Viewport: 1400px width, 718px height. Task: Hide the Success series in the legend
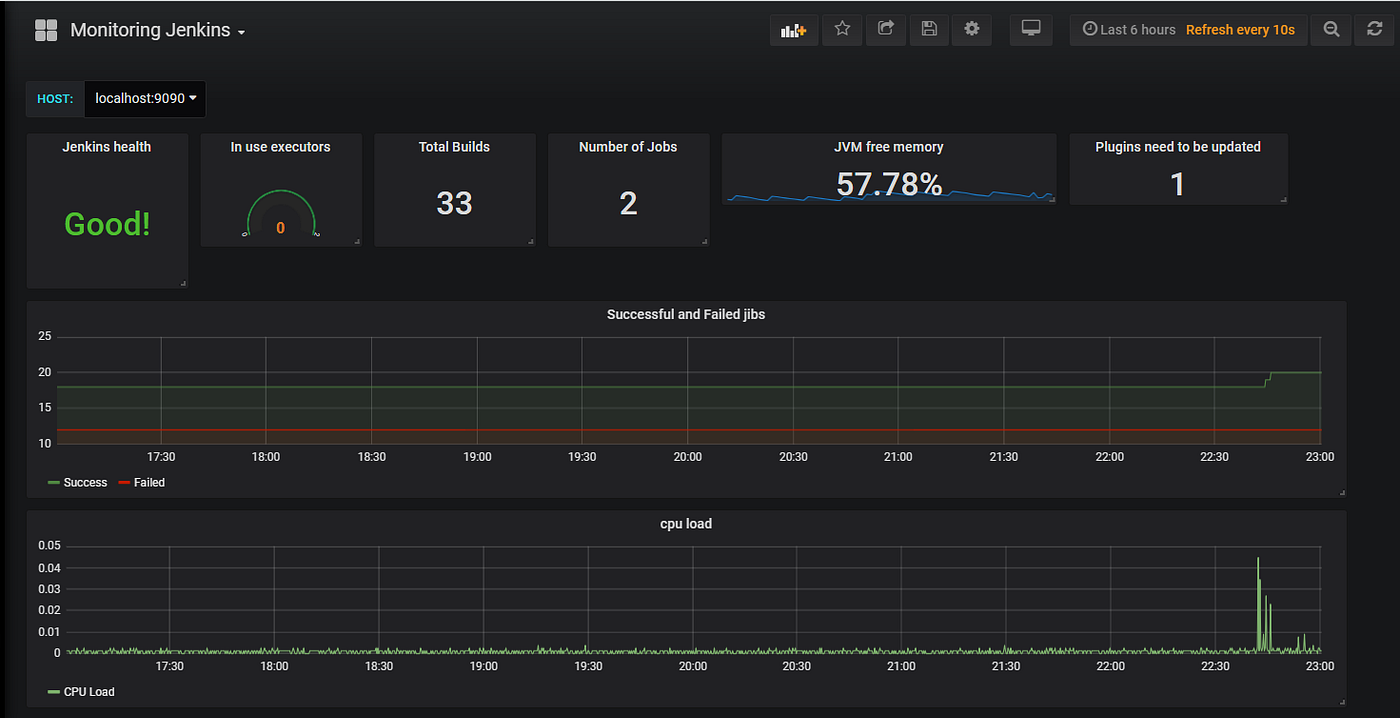(85, 482)
